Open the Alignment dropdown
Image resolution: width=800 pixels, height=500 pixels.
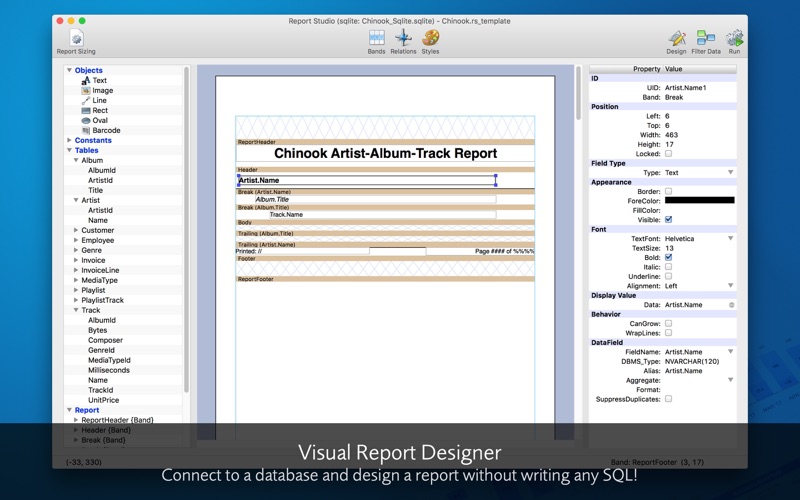tap(731, 286)
